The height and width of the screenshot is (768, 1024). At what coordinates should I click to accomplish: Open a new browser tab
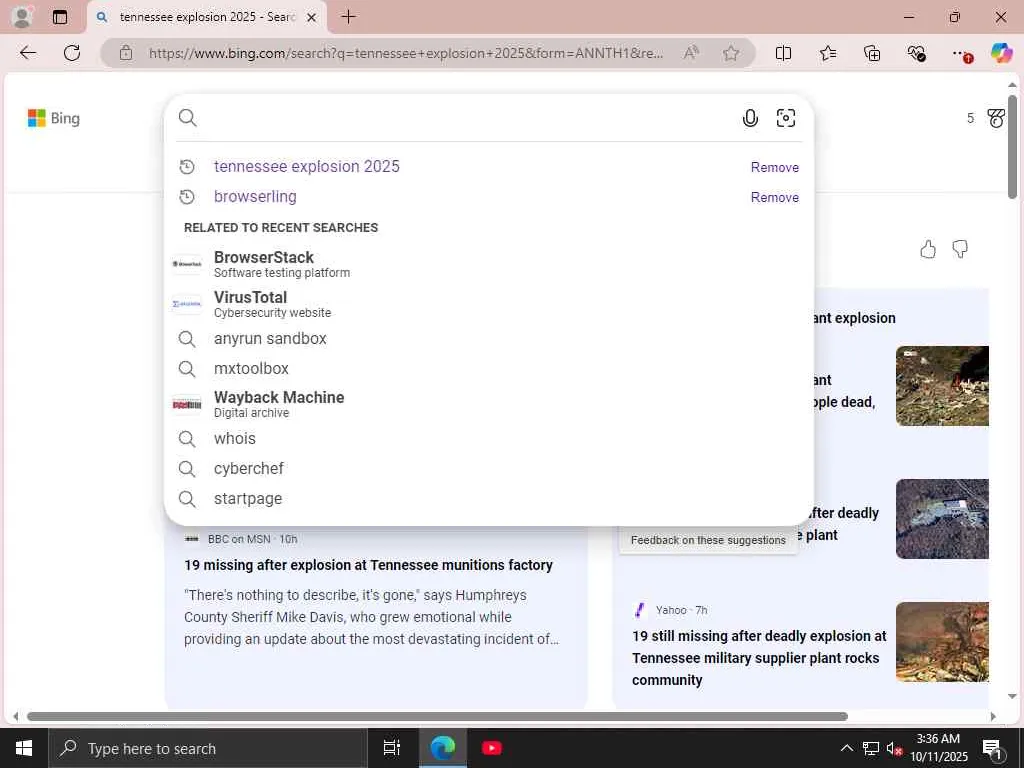[349, 17]
